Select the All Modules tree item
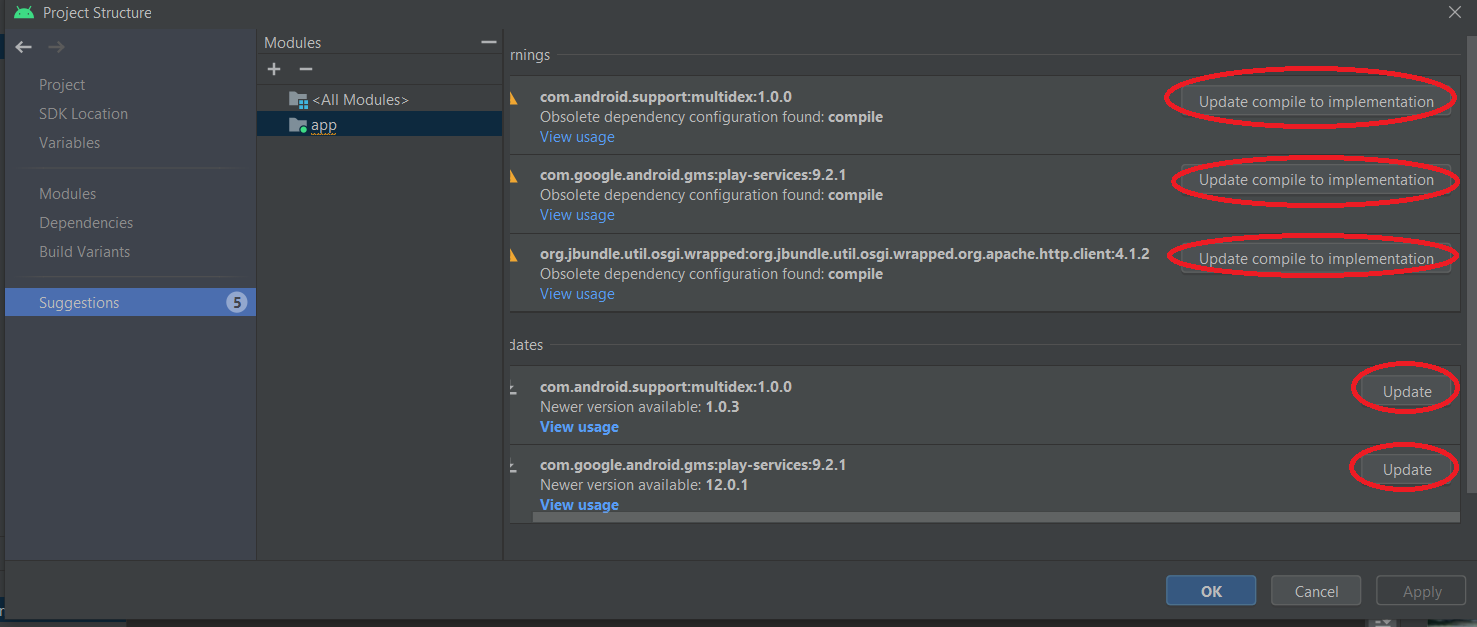1477x627 pixels. tap(359, 100)
